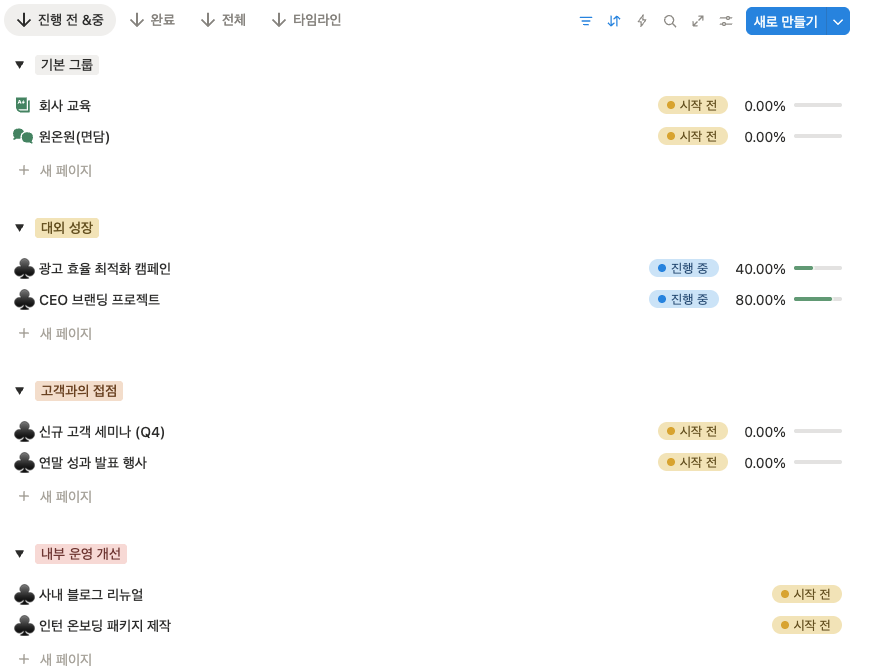Open the 연말 성과 발표 행사 page
This screenshot has height=672, width=869.
pos(91,462)
